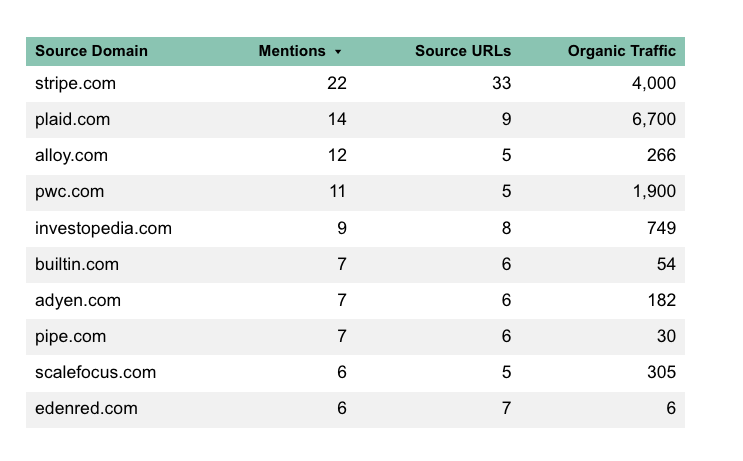Click the Mentions sort arrow icon

[338, 52]
